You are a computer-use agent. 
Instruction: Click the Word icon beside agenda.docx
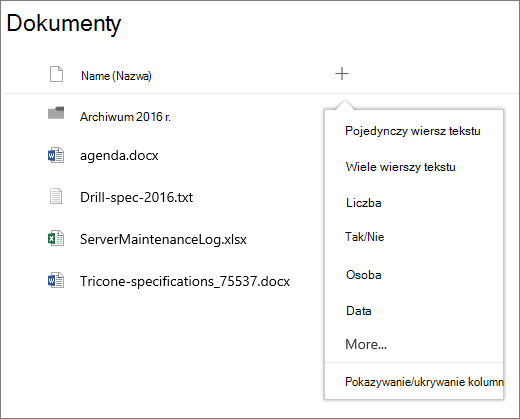pos(56,155)
